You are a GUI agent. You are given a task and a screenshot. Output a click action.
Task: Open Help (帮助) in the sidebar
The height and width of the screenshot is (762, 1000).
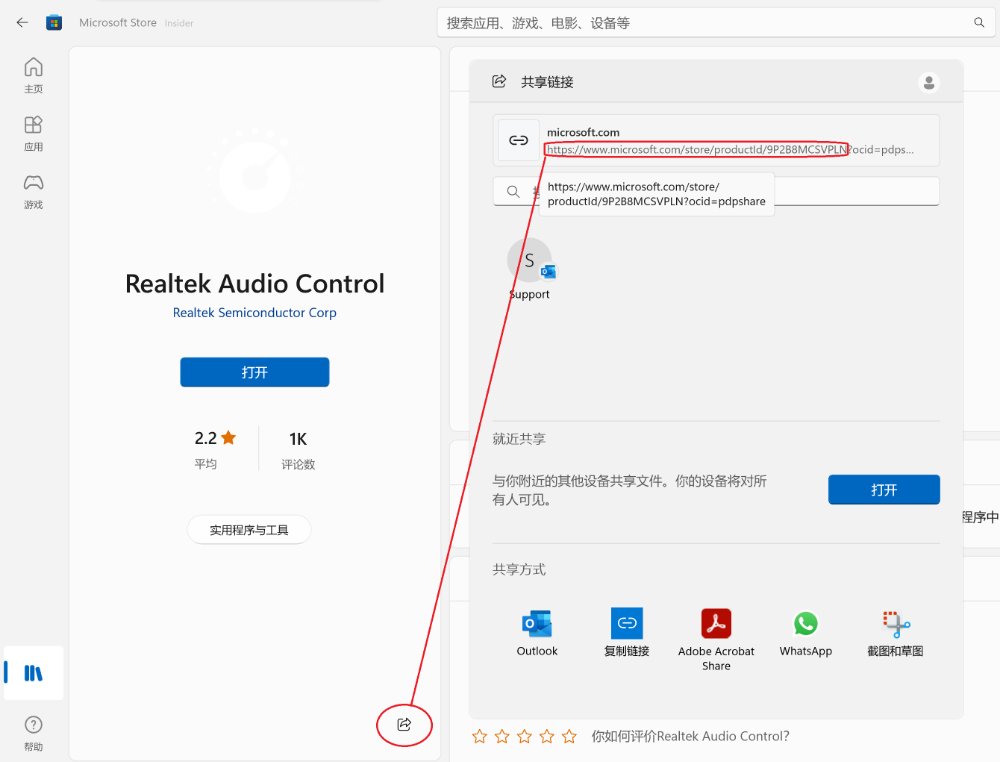click(33, 732)
